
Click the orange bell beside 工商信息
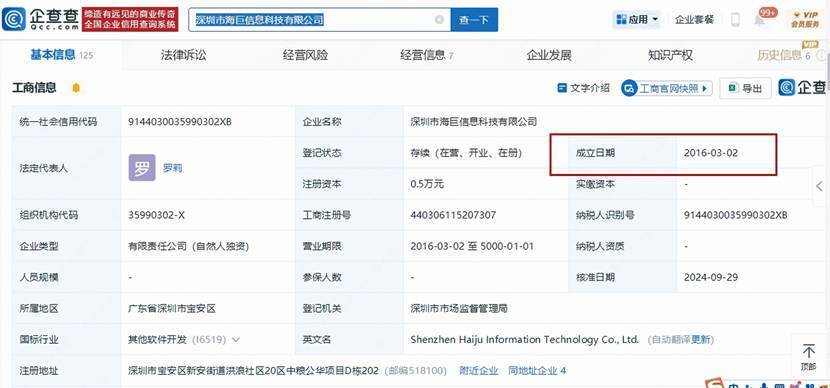(x=76, y=88)
